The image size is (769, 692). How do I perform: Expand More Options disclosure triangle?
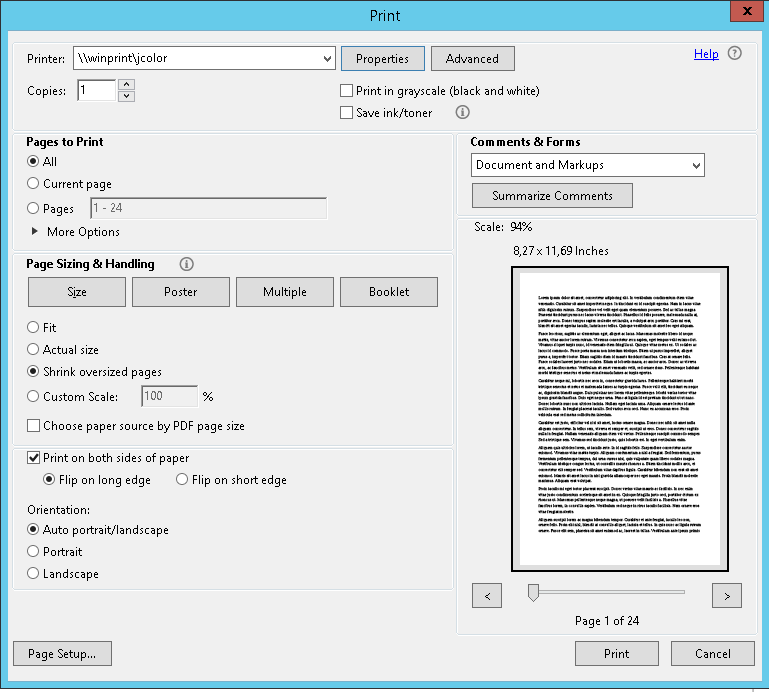pyautogui.click(x=35, y=232)
